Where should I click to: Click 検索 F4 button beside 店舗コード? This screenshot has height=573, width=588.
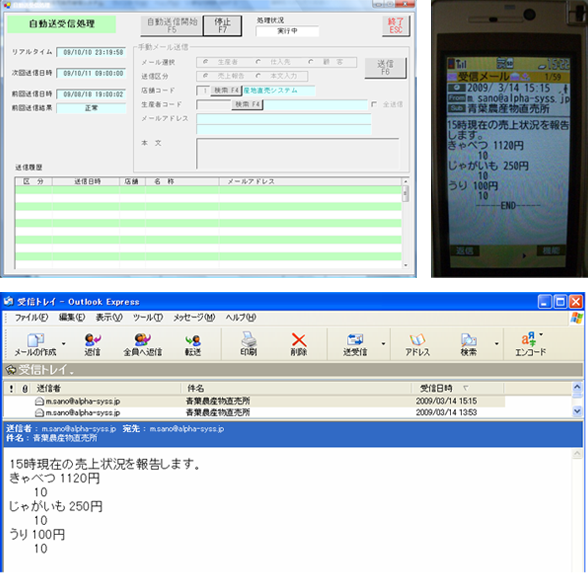(x=226, y=90)
